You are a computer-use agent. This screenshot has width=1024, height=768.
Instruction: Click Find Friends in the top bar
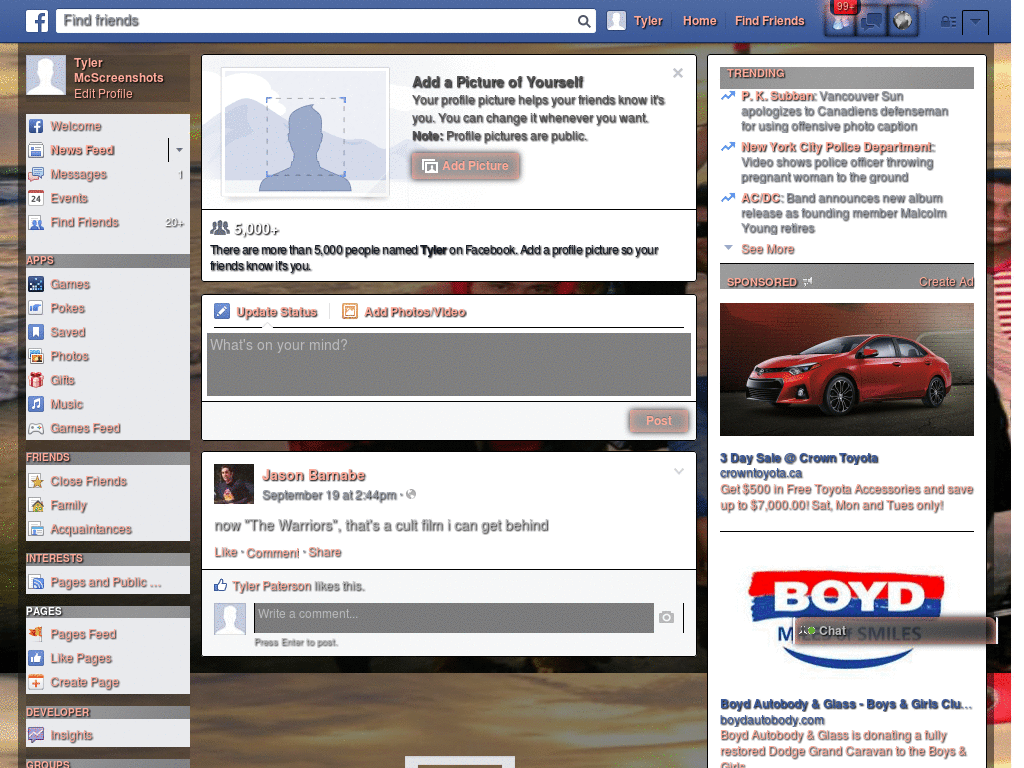click(769, 22)
